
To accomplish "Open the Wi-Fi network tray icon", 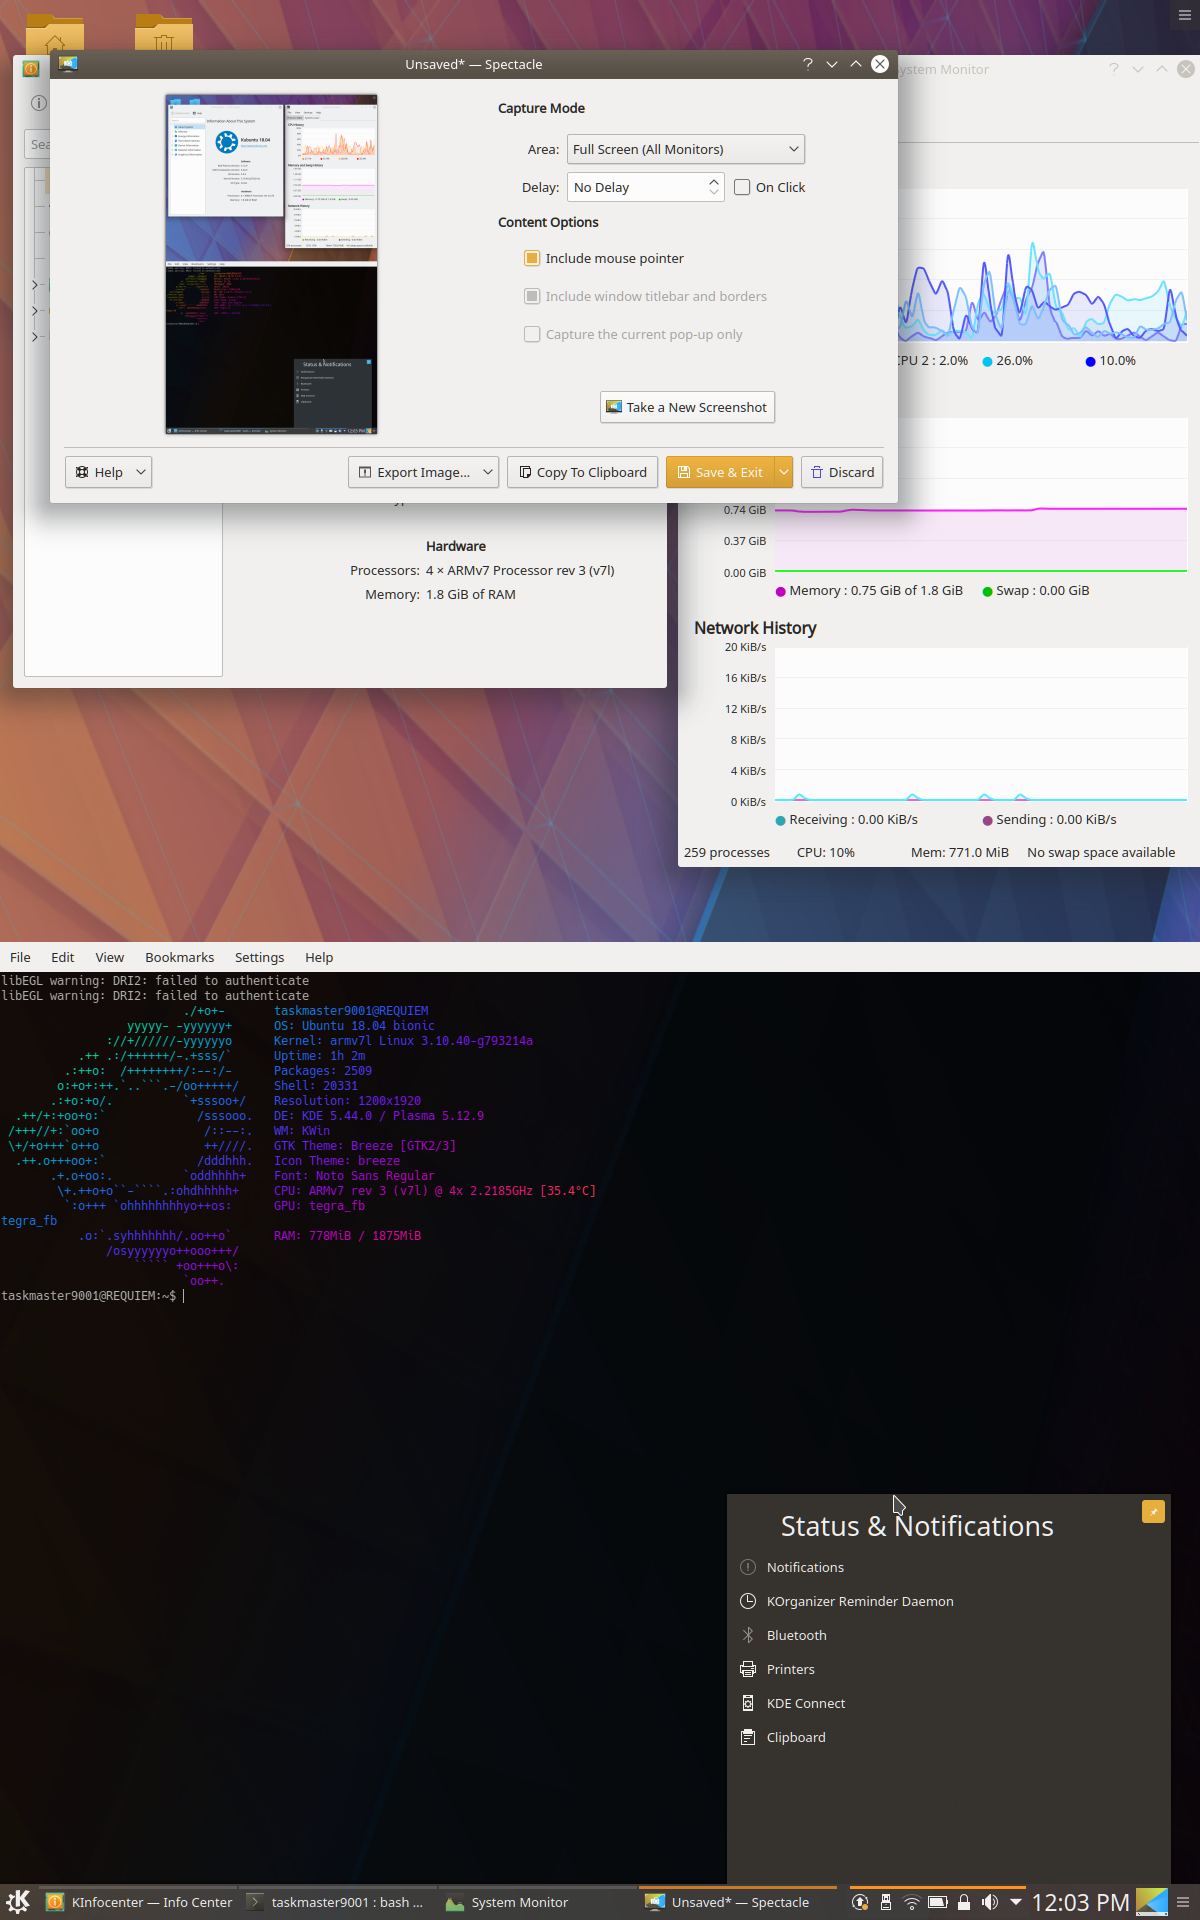I will [x=912, y=1902].
